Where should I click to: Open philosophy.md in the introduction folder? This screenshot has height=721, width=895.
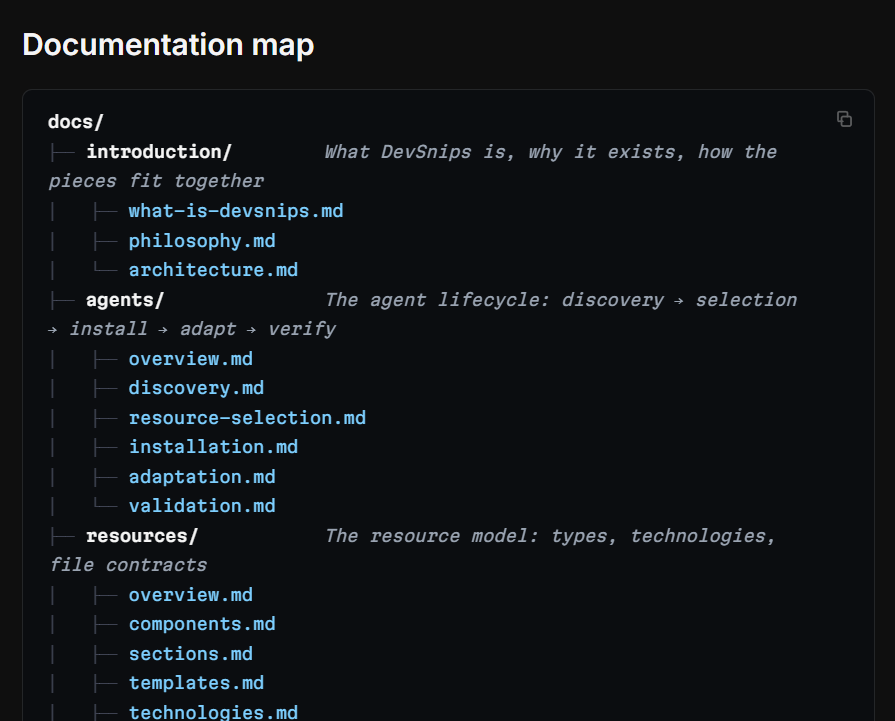pyautogui.click(x=202, y=240)
